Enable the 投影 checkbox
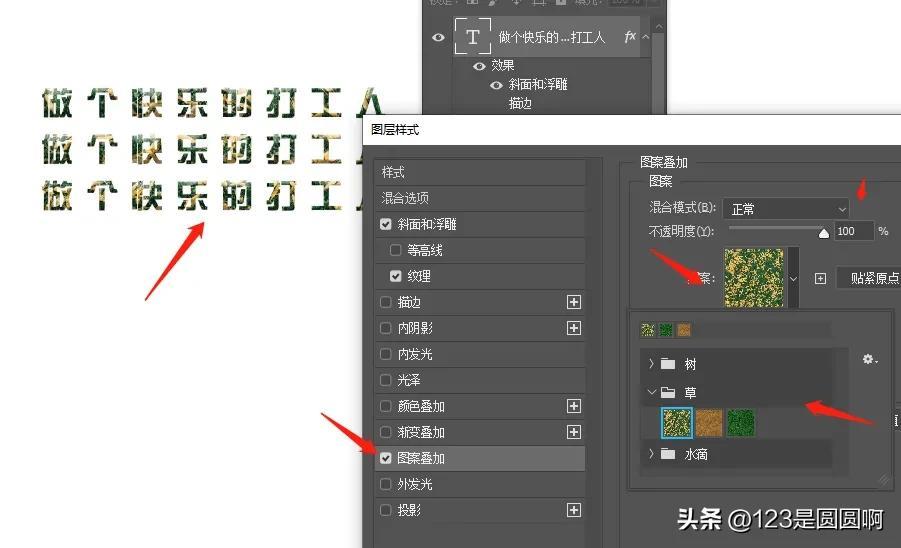Screen dimensions: 901x548 pos(386,510)
